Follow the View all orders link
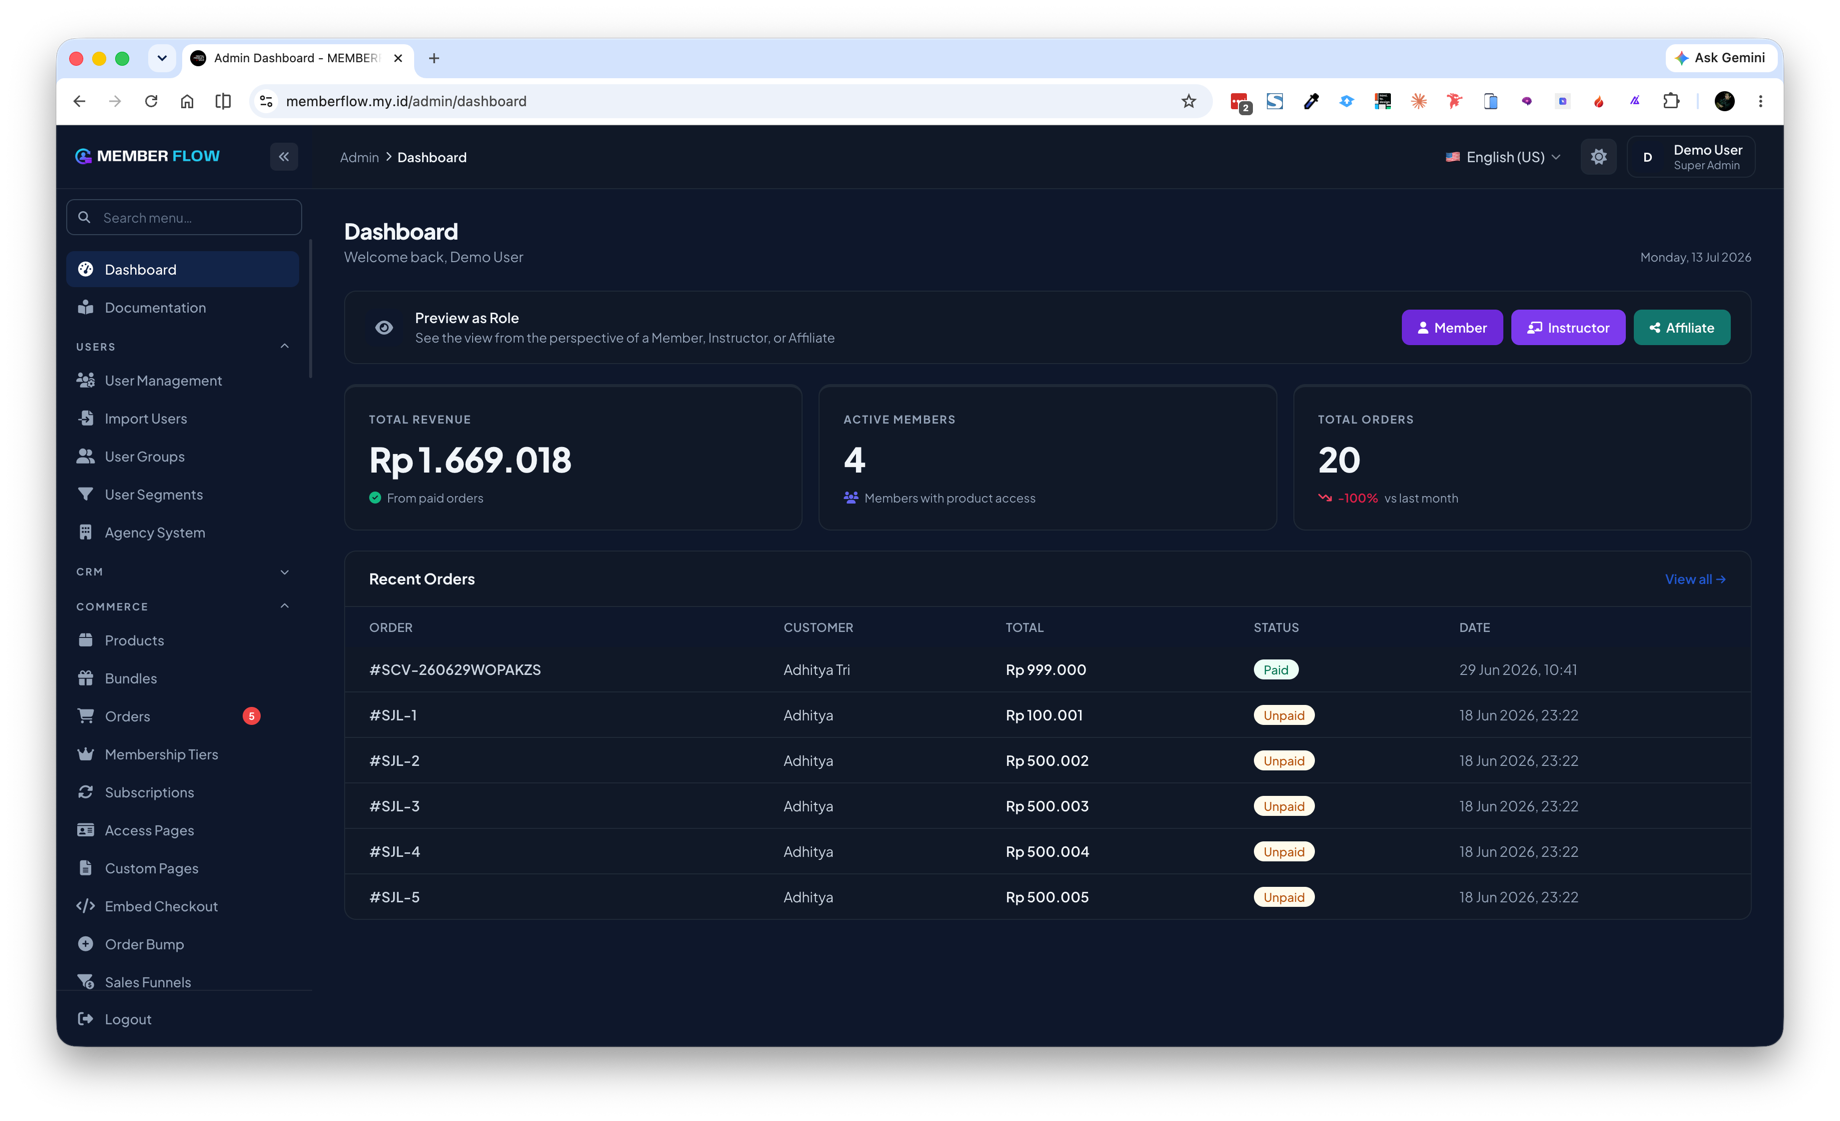The width and height of the screenshot is (1840, 1121). click(1695, 579)
